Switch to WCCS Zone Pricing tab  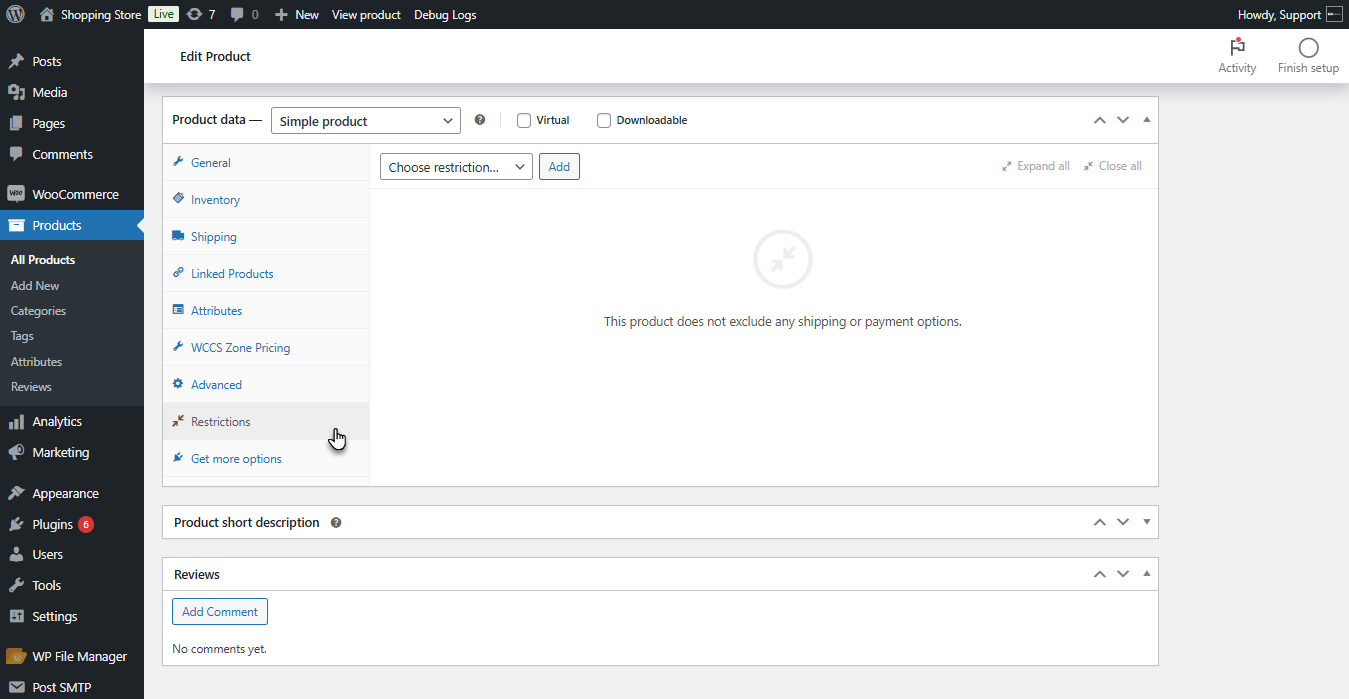266,347
